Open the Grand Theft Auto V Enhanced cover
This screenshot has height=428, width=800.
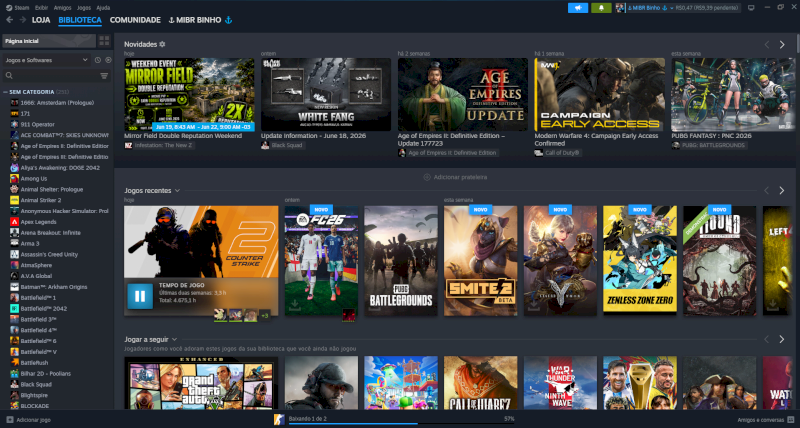[x=201, y=383]
